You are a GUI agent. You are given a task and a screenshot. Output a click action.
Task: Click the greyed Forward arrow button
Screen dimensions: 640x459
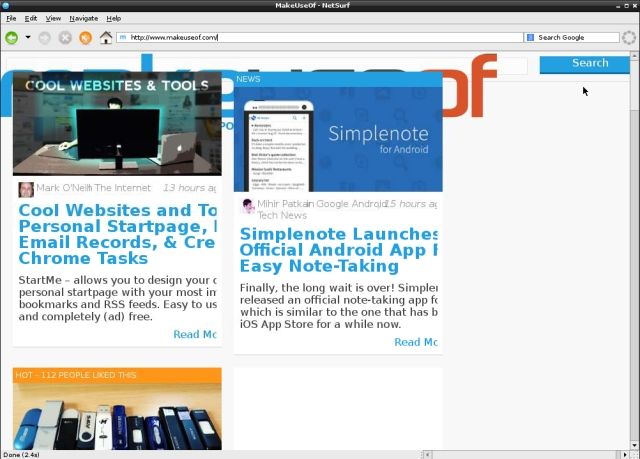tap(44, 38)
